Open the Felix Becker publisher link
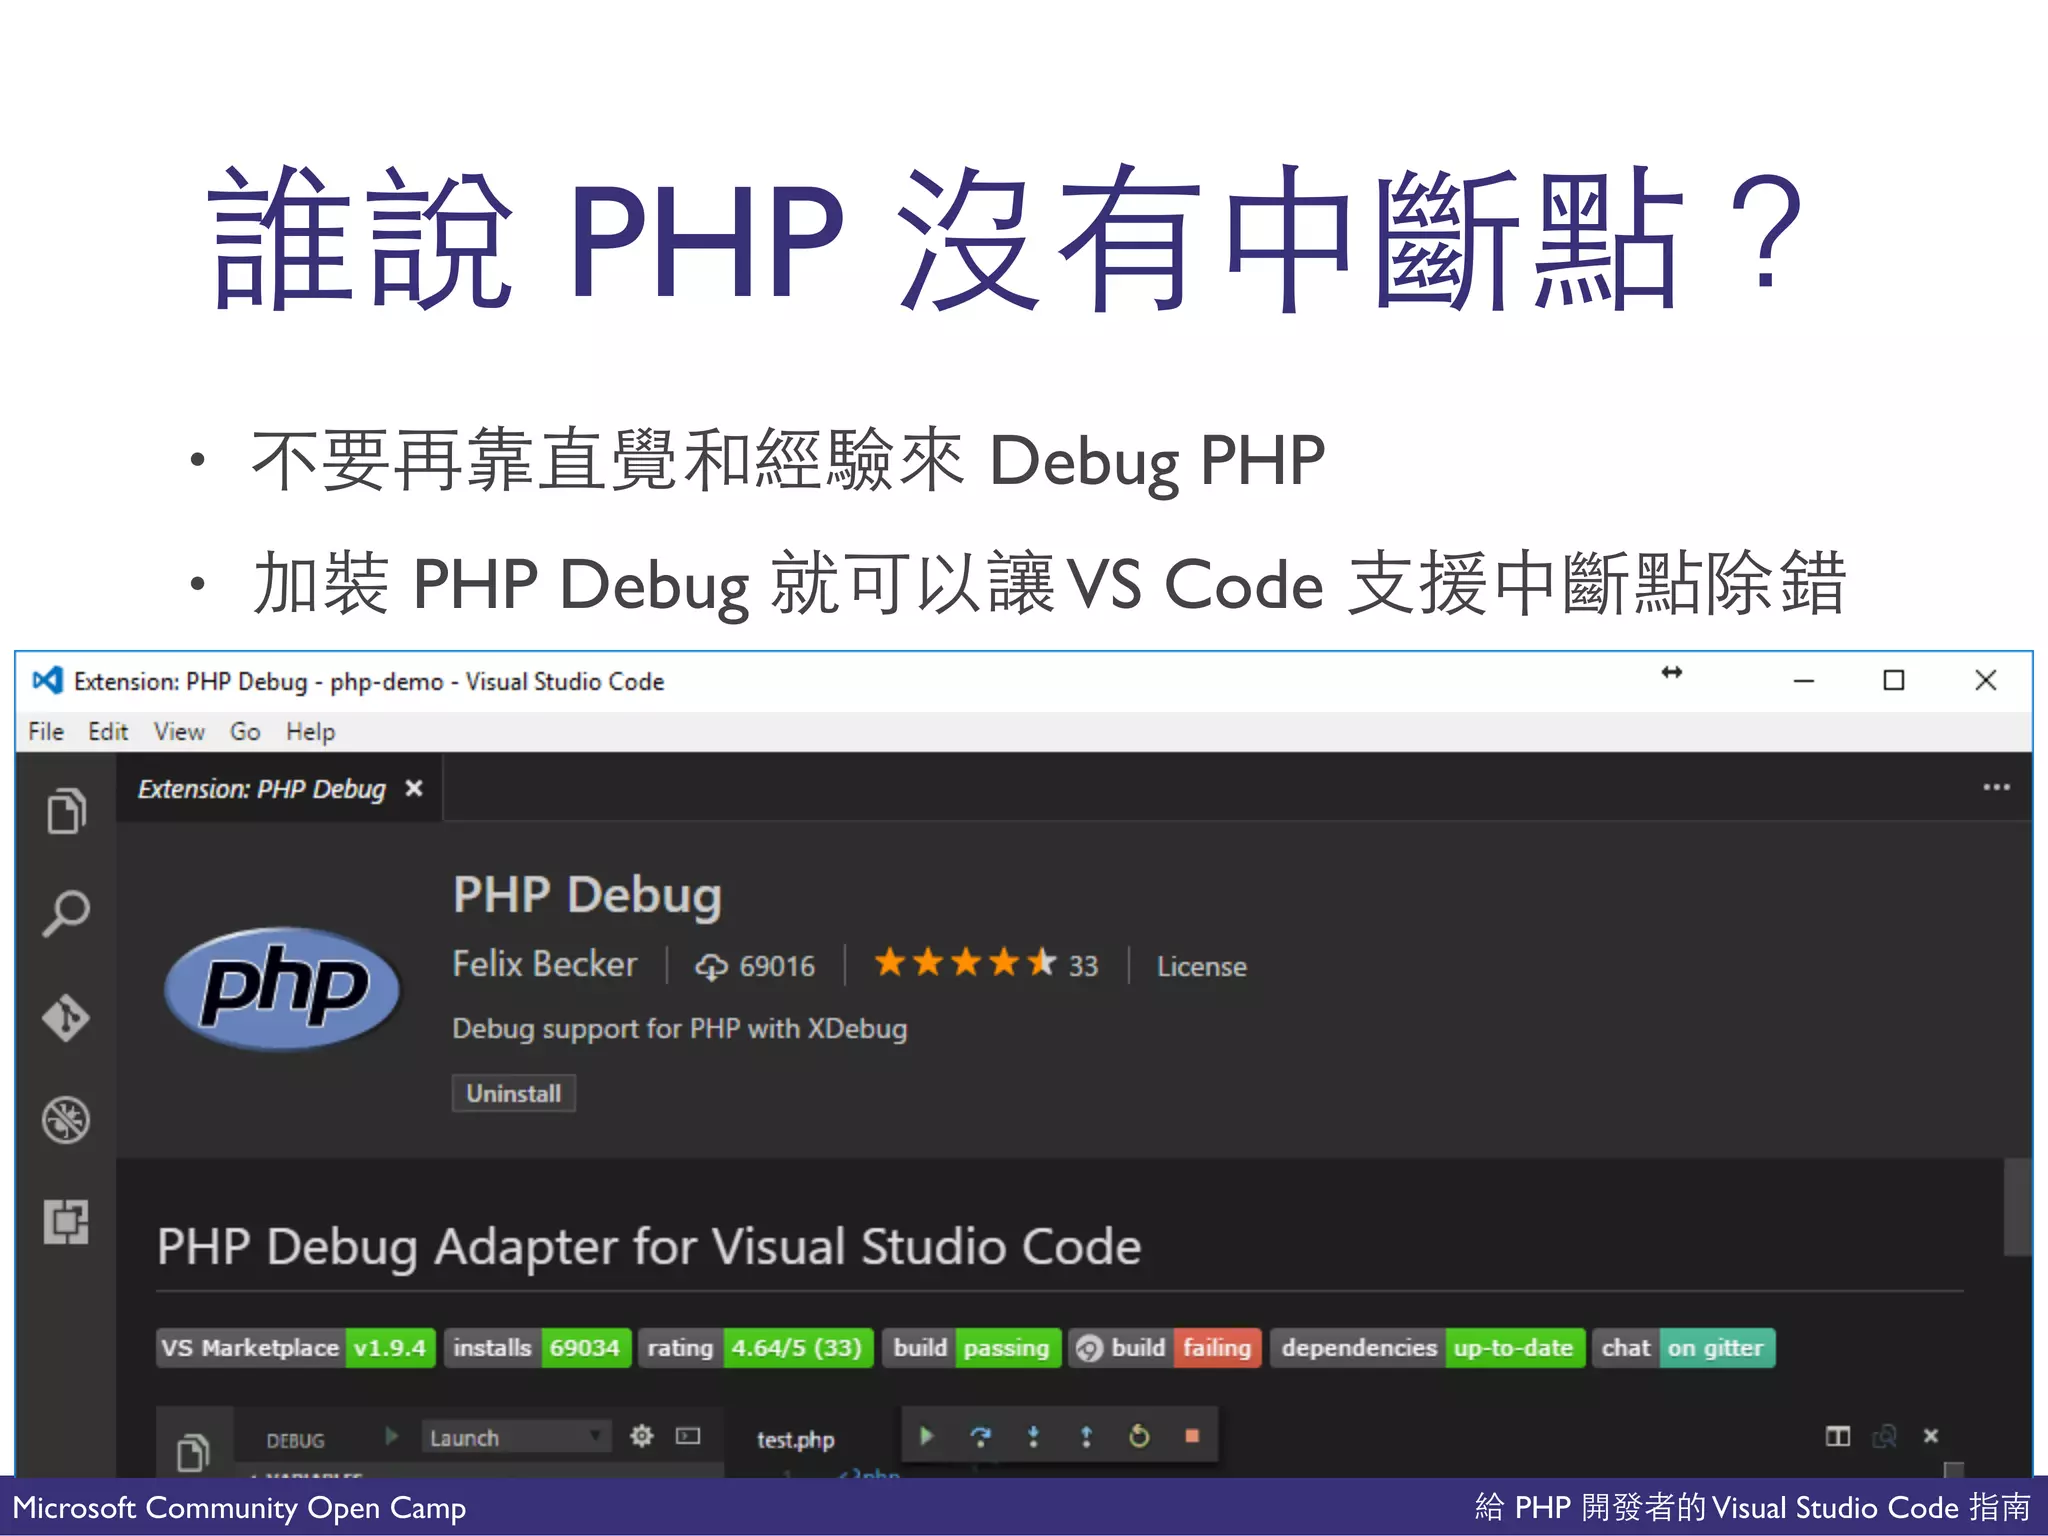 545,964
